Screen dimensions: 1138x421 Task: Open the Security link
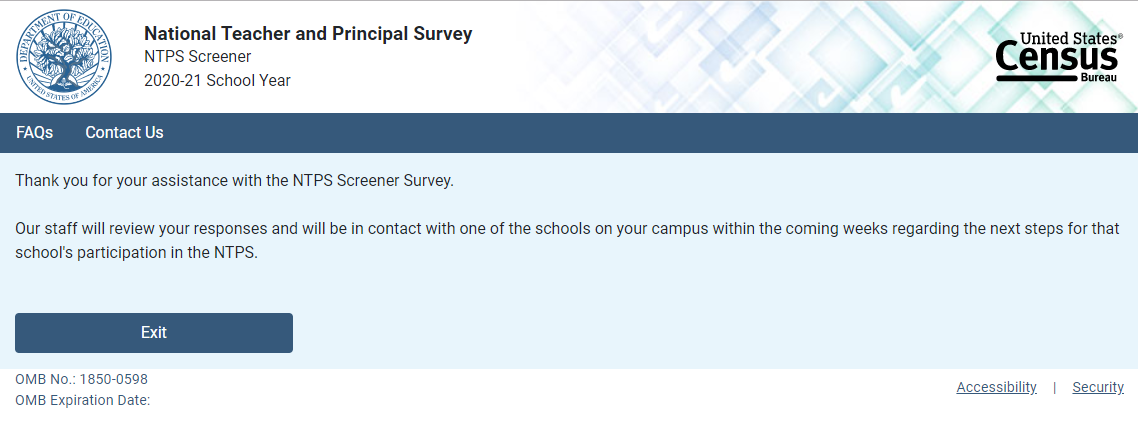(x=1098, y=387)
